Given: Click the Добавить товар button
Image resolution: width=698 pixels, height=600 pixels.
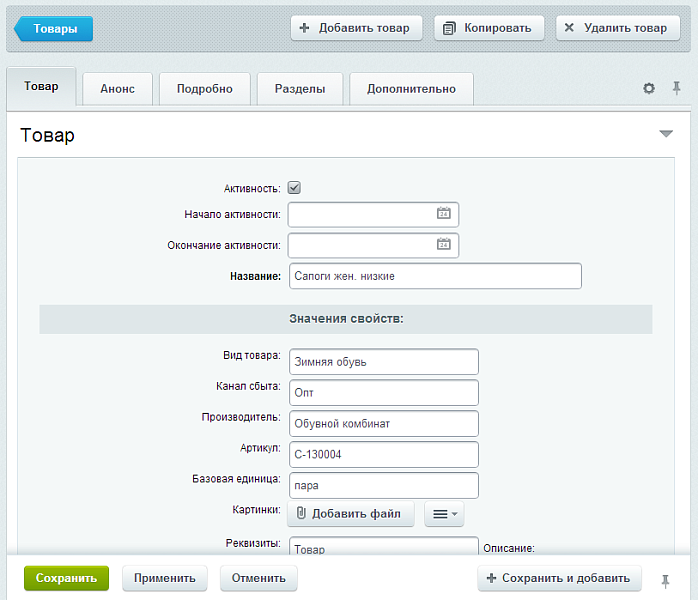Looking at the screenshot, I should [356, 28].
